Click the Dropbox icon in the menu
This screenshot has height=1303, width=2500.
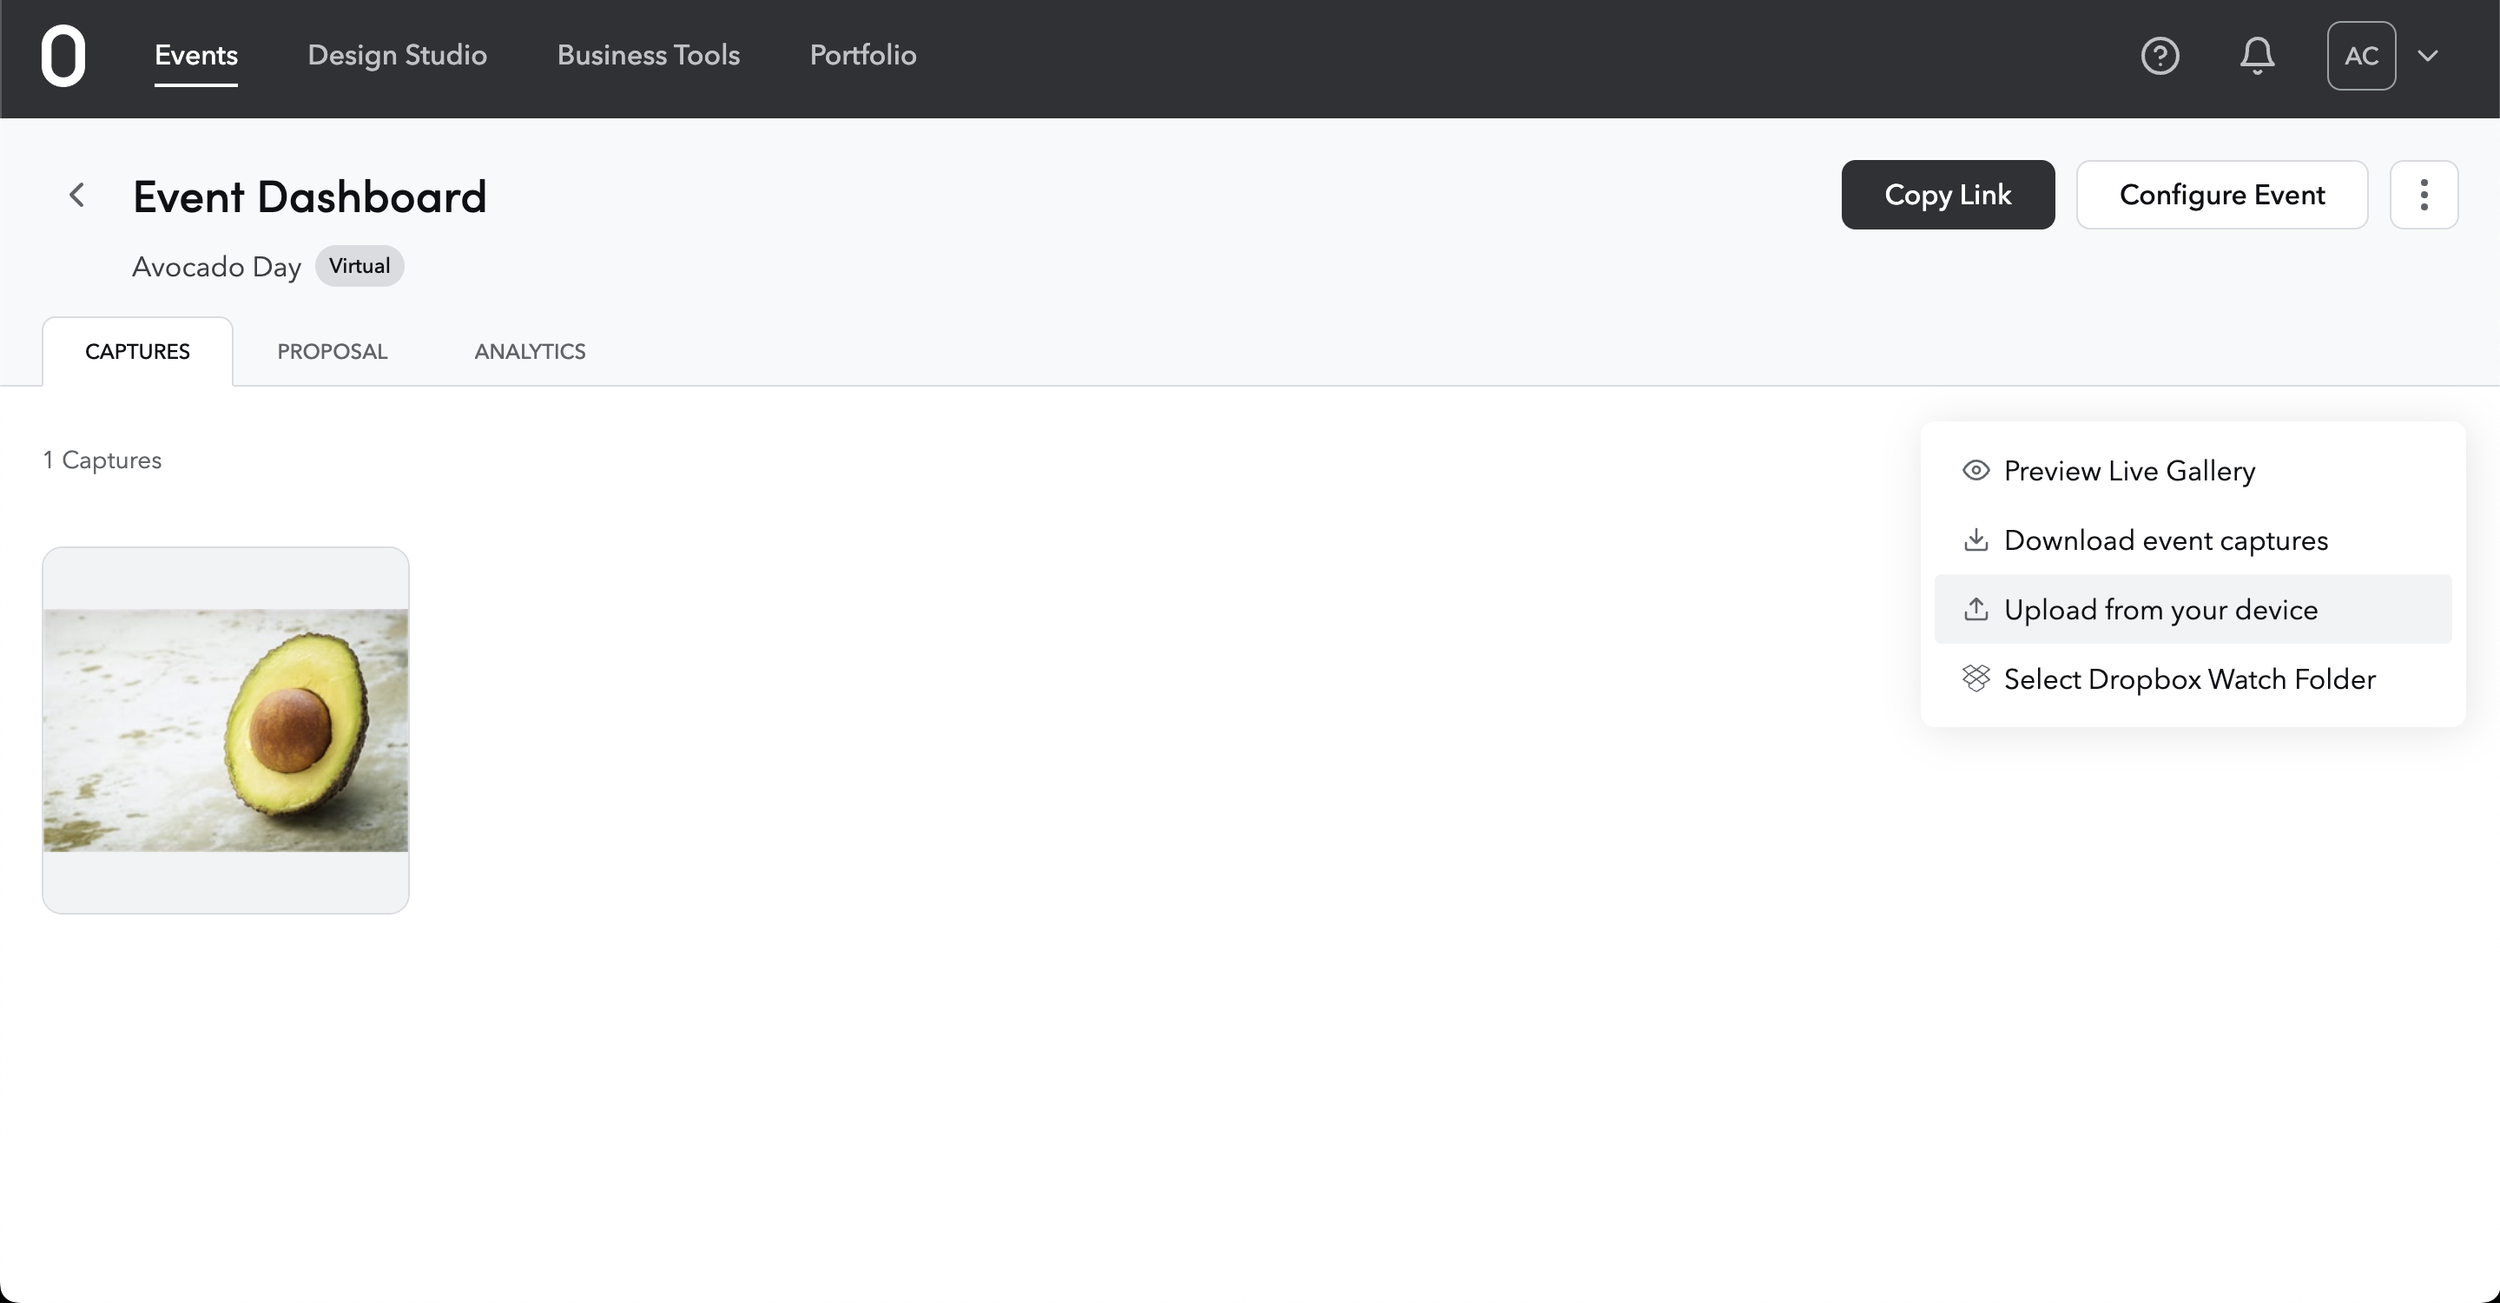1976,678
